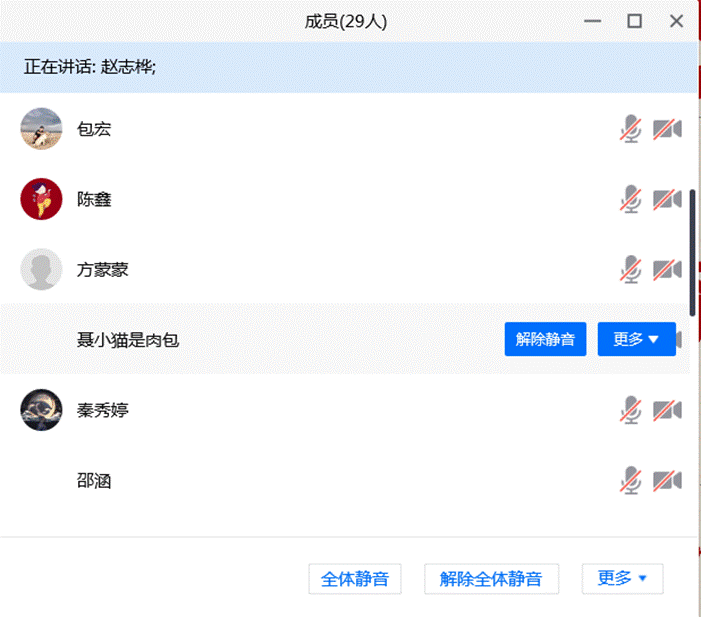
Task: Select member 秦秀婷 in the list
Action: click(x=103, y=410)
